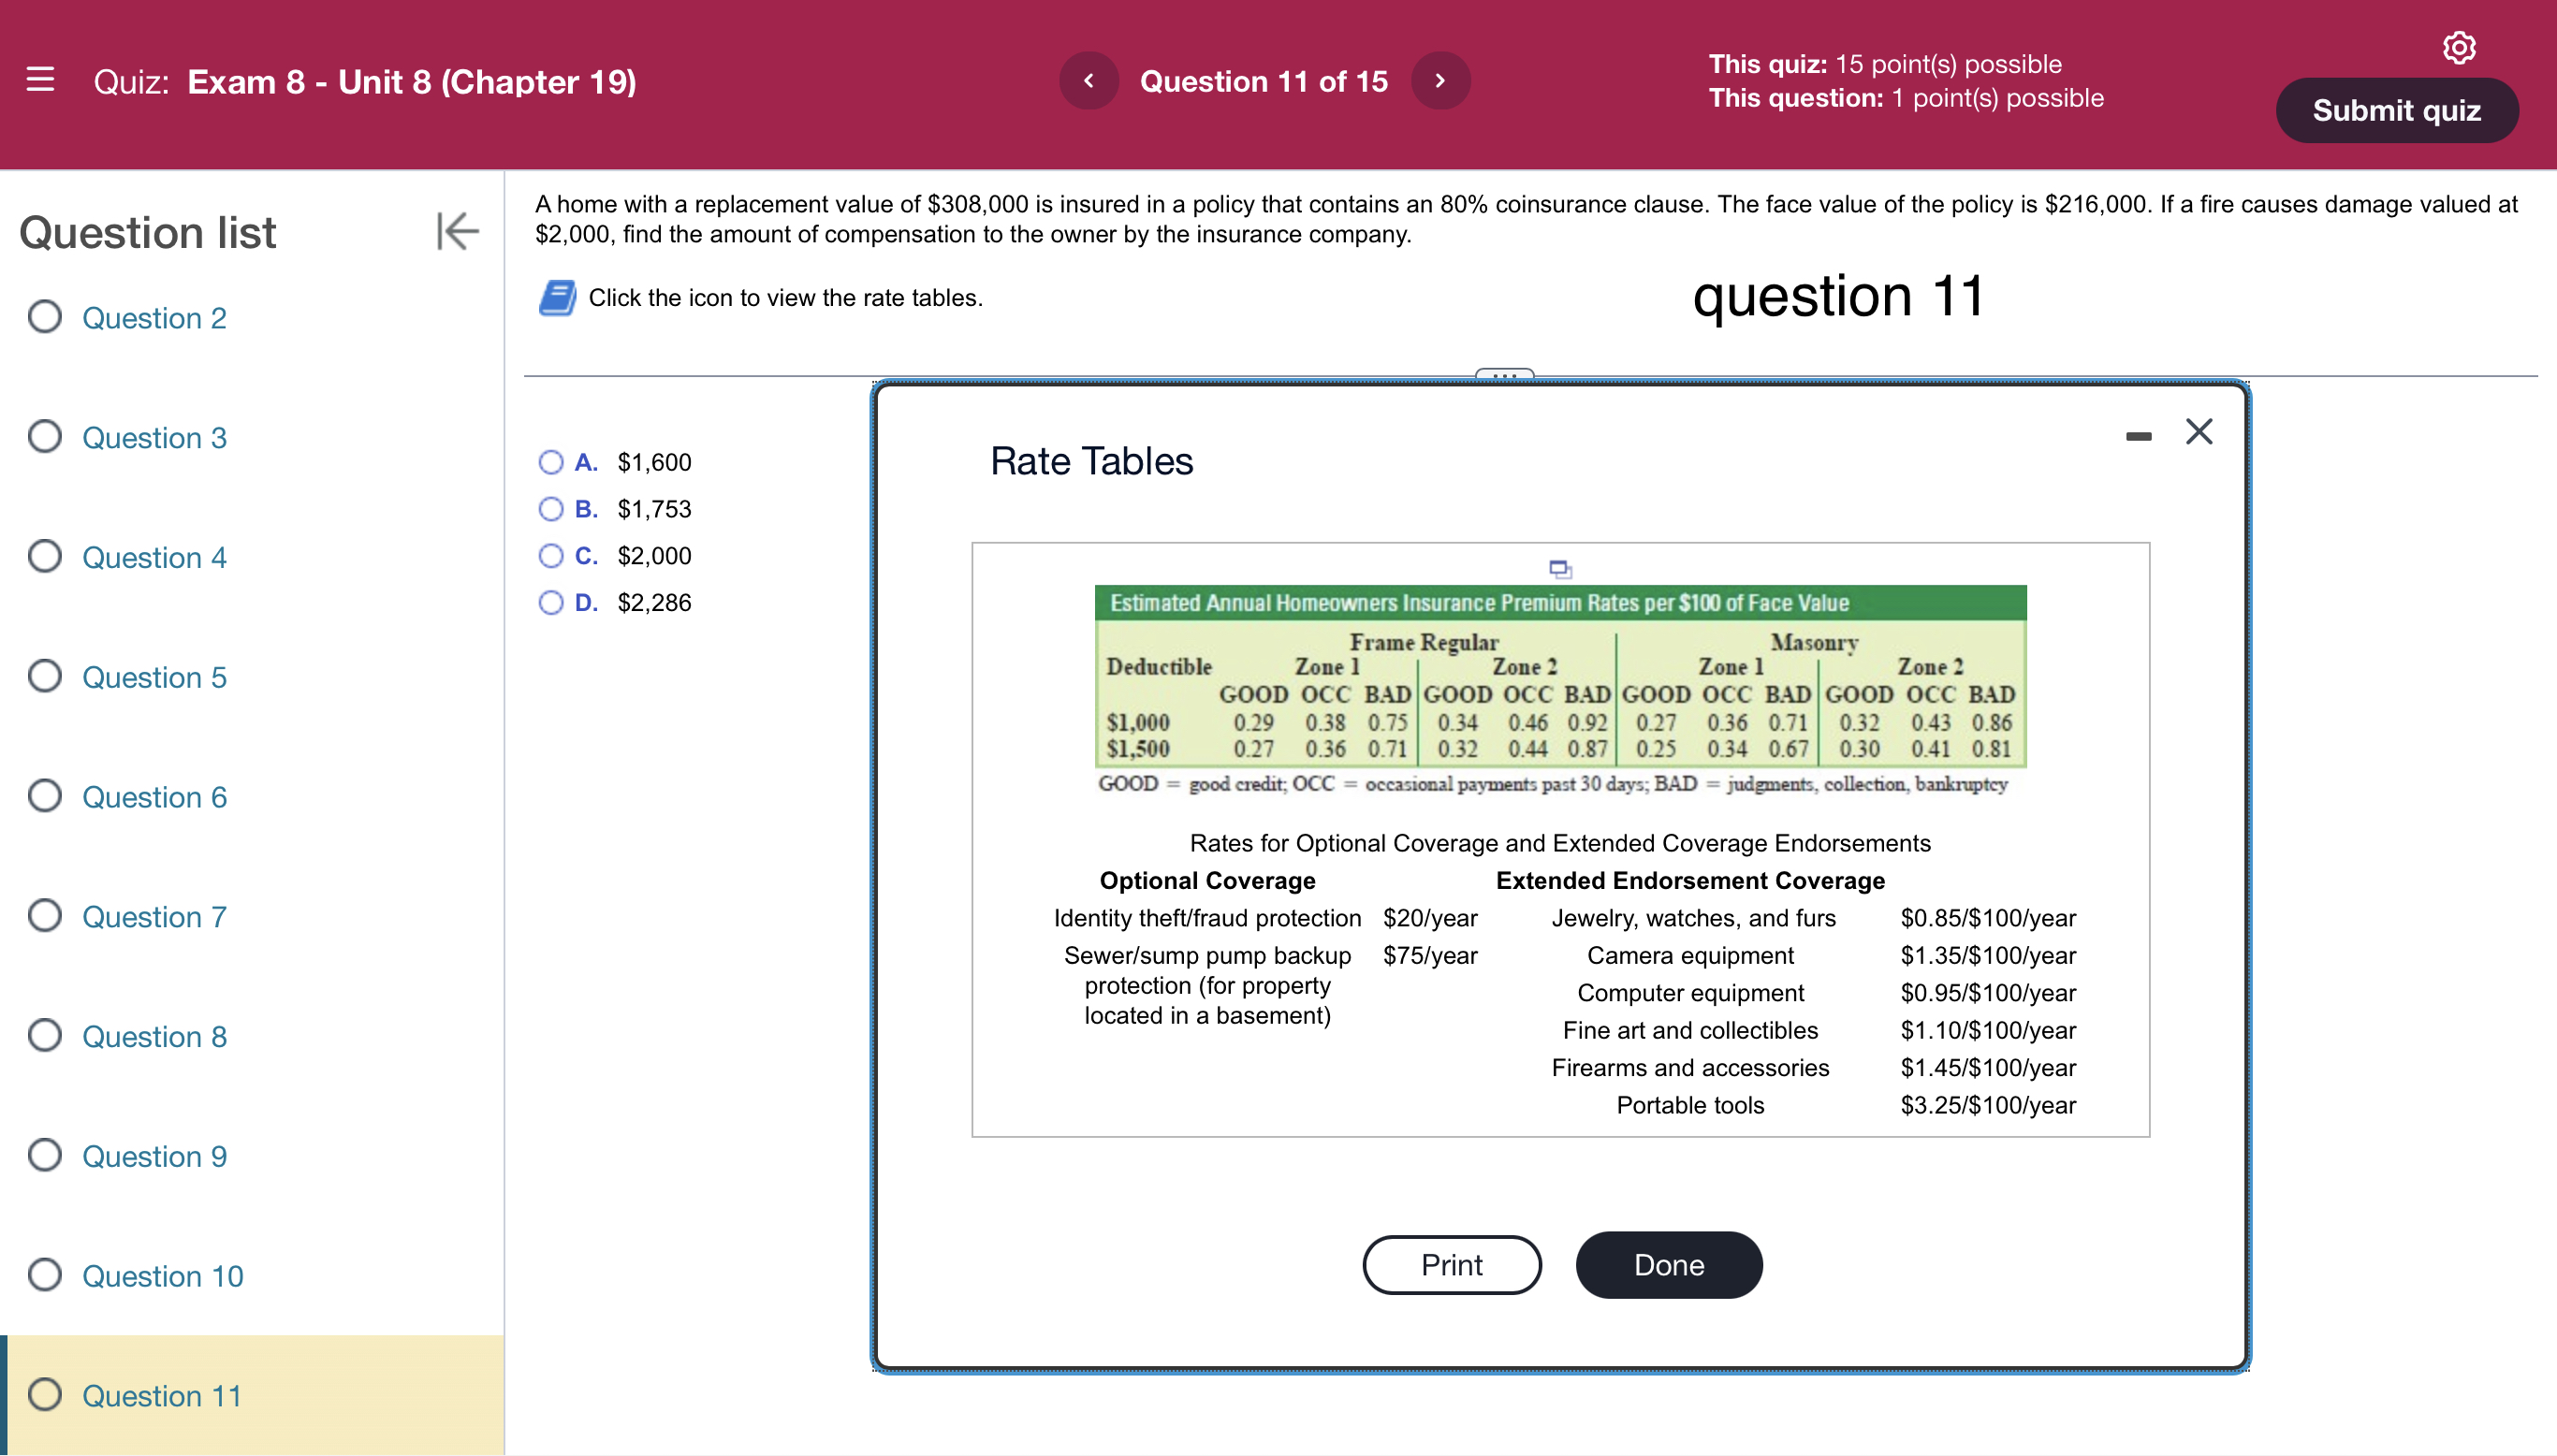Open quiz settings gear icon
Viewport: 2557px width, 1456px height.
click(x=2458, y=47)
